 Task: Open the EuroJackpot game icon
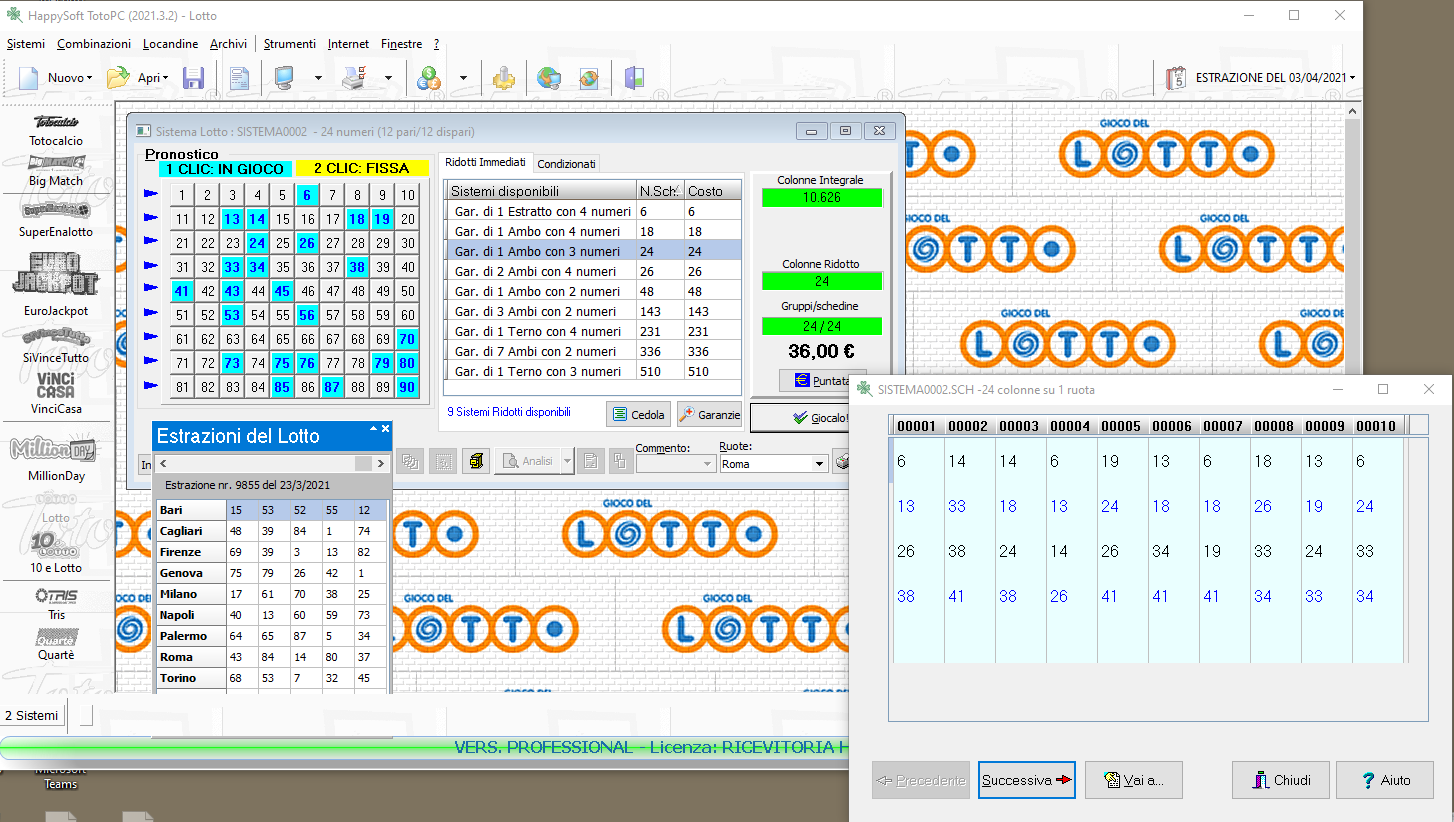pos(56,283)
